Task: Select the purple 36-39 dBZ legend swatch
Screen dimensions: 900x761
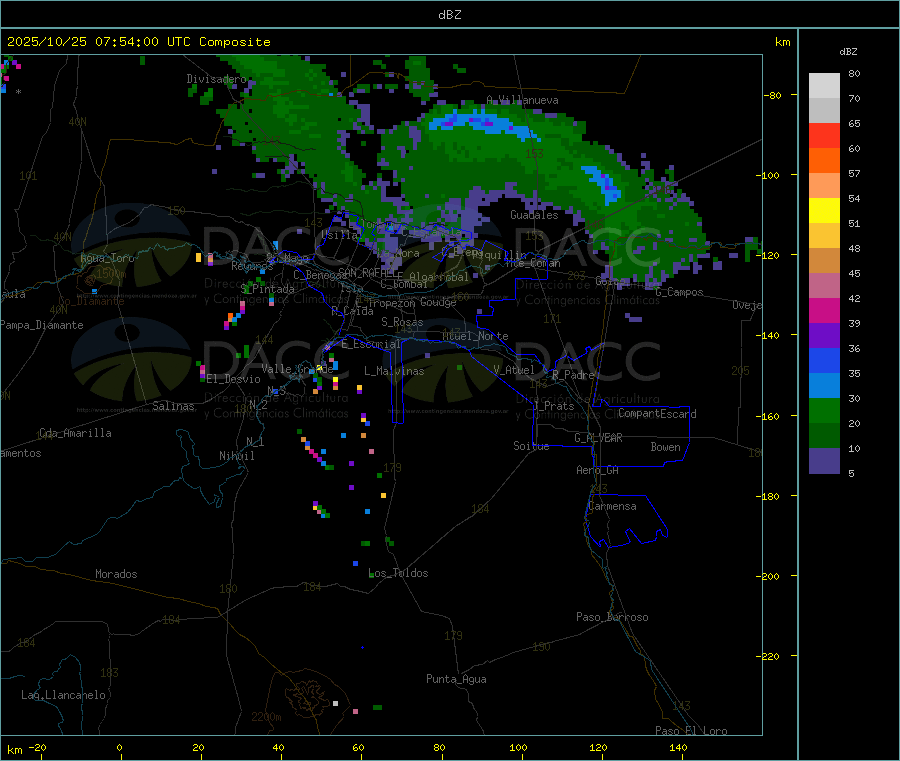Action: point(824,336)
